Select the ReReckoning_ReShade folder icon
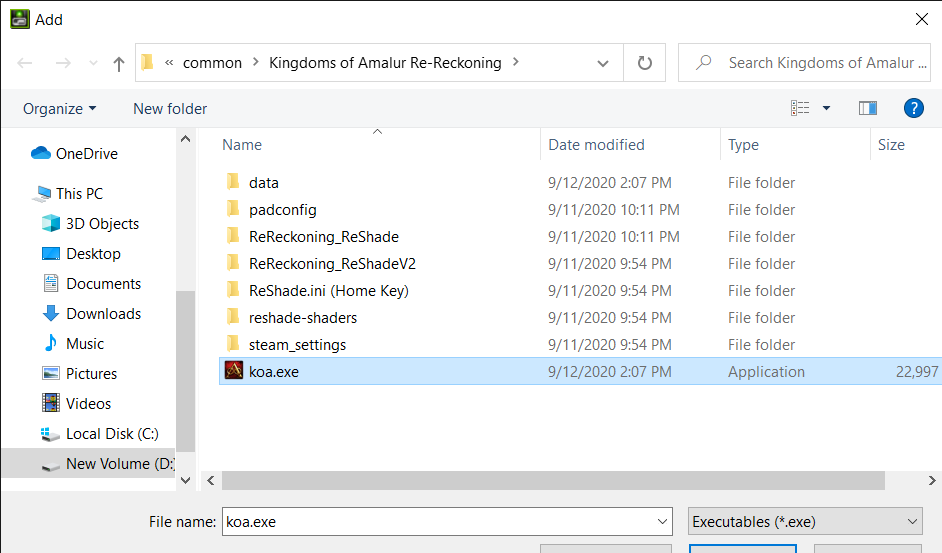The width and height of the screenshot is (942, 553). click(233, 236)
